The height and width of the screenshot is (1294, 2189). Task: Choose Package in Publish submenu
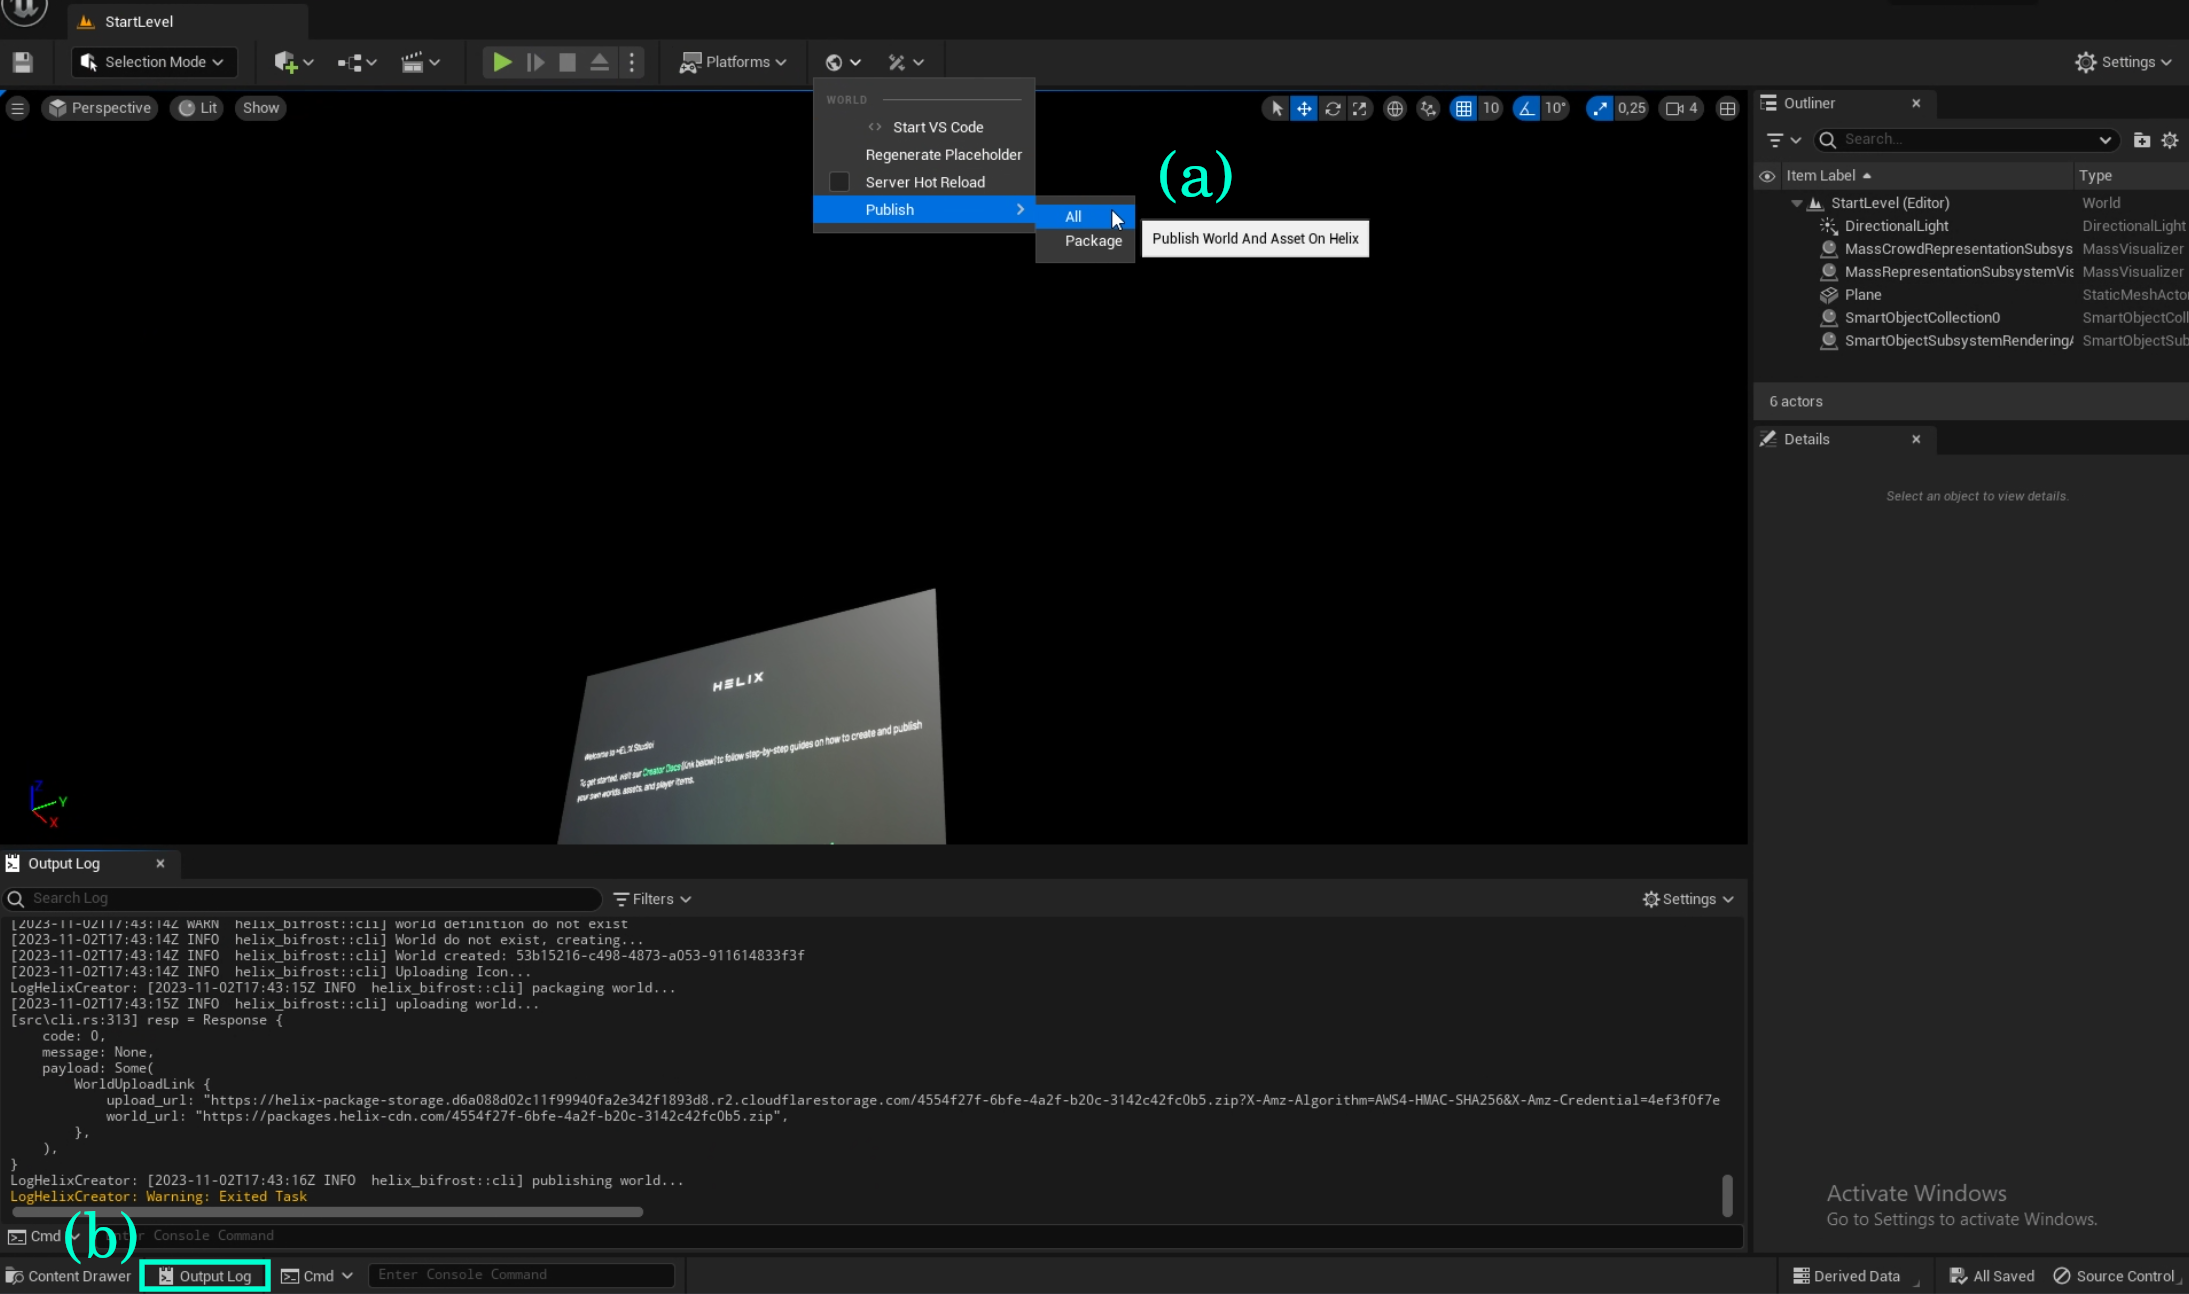pos(1092,241)
